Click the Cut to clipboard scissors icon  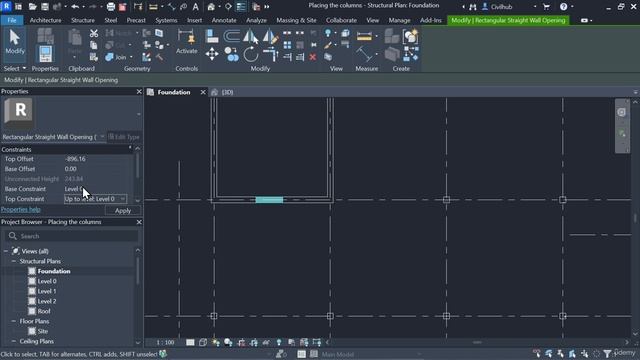click(x=94, y=33)
